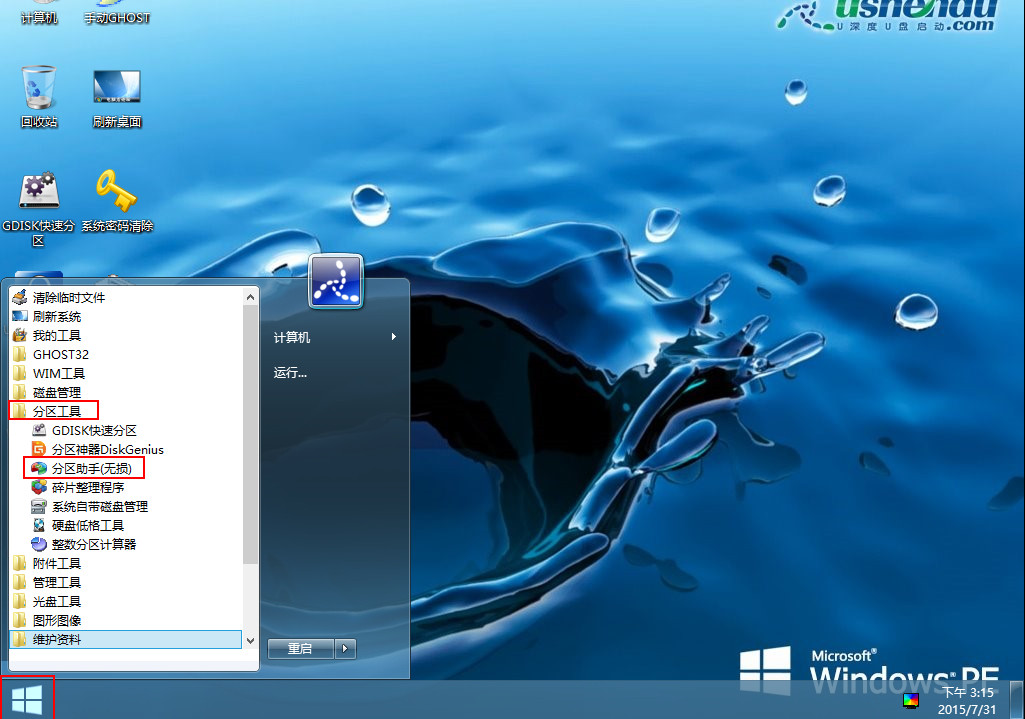Click the 刷新桌面 desktop icon

click(117, 98)
